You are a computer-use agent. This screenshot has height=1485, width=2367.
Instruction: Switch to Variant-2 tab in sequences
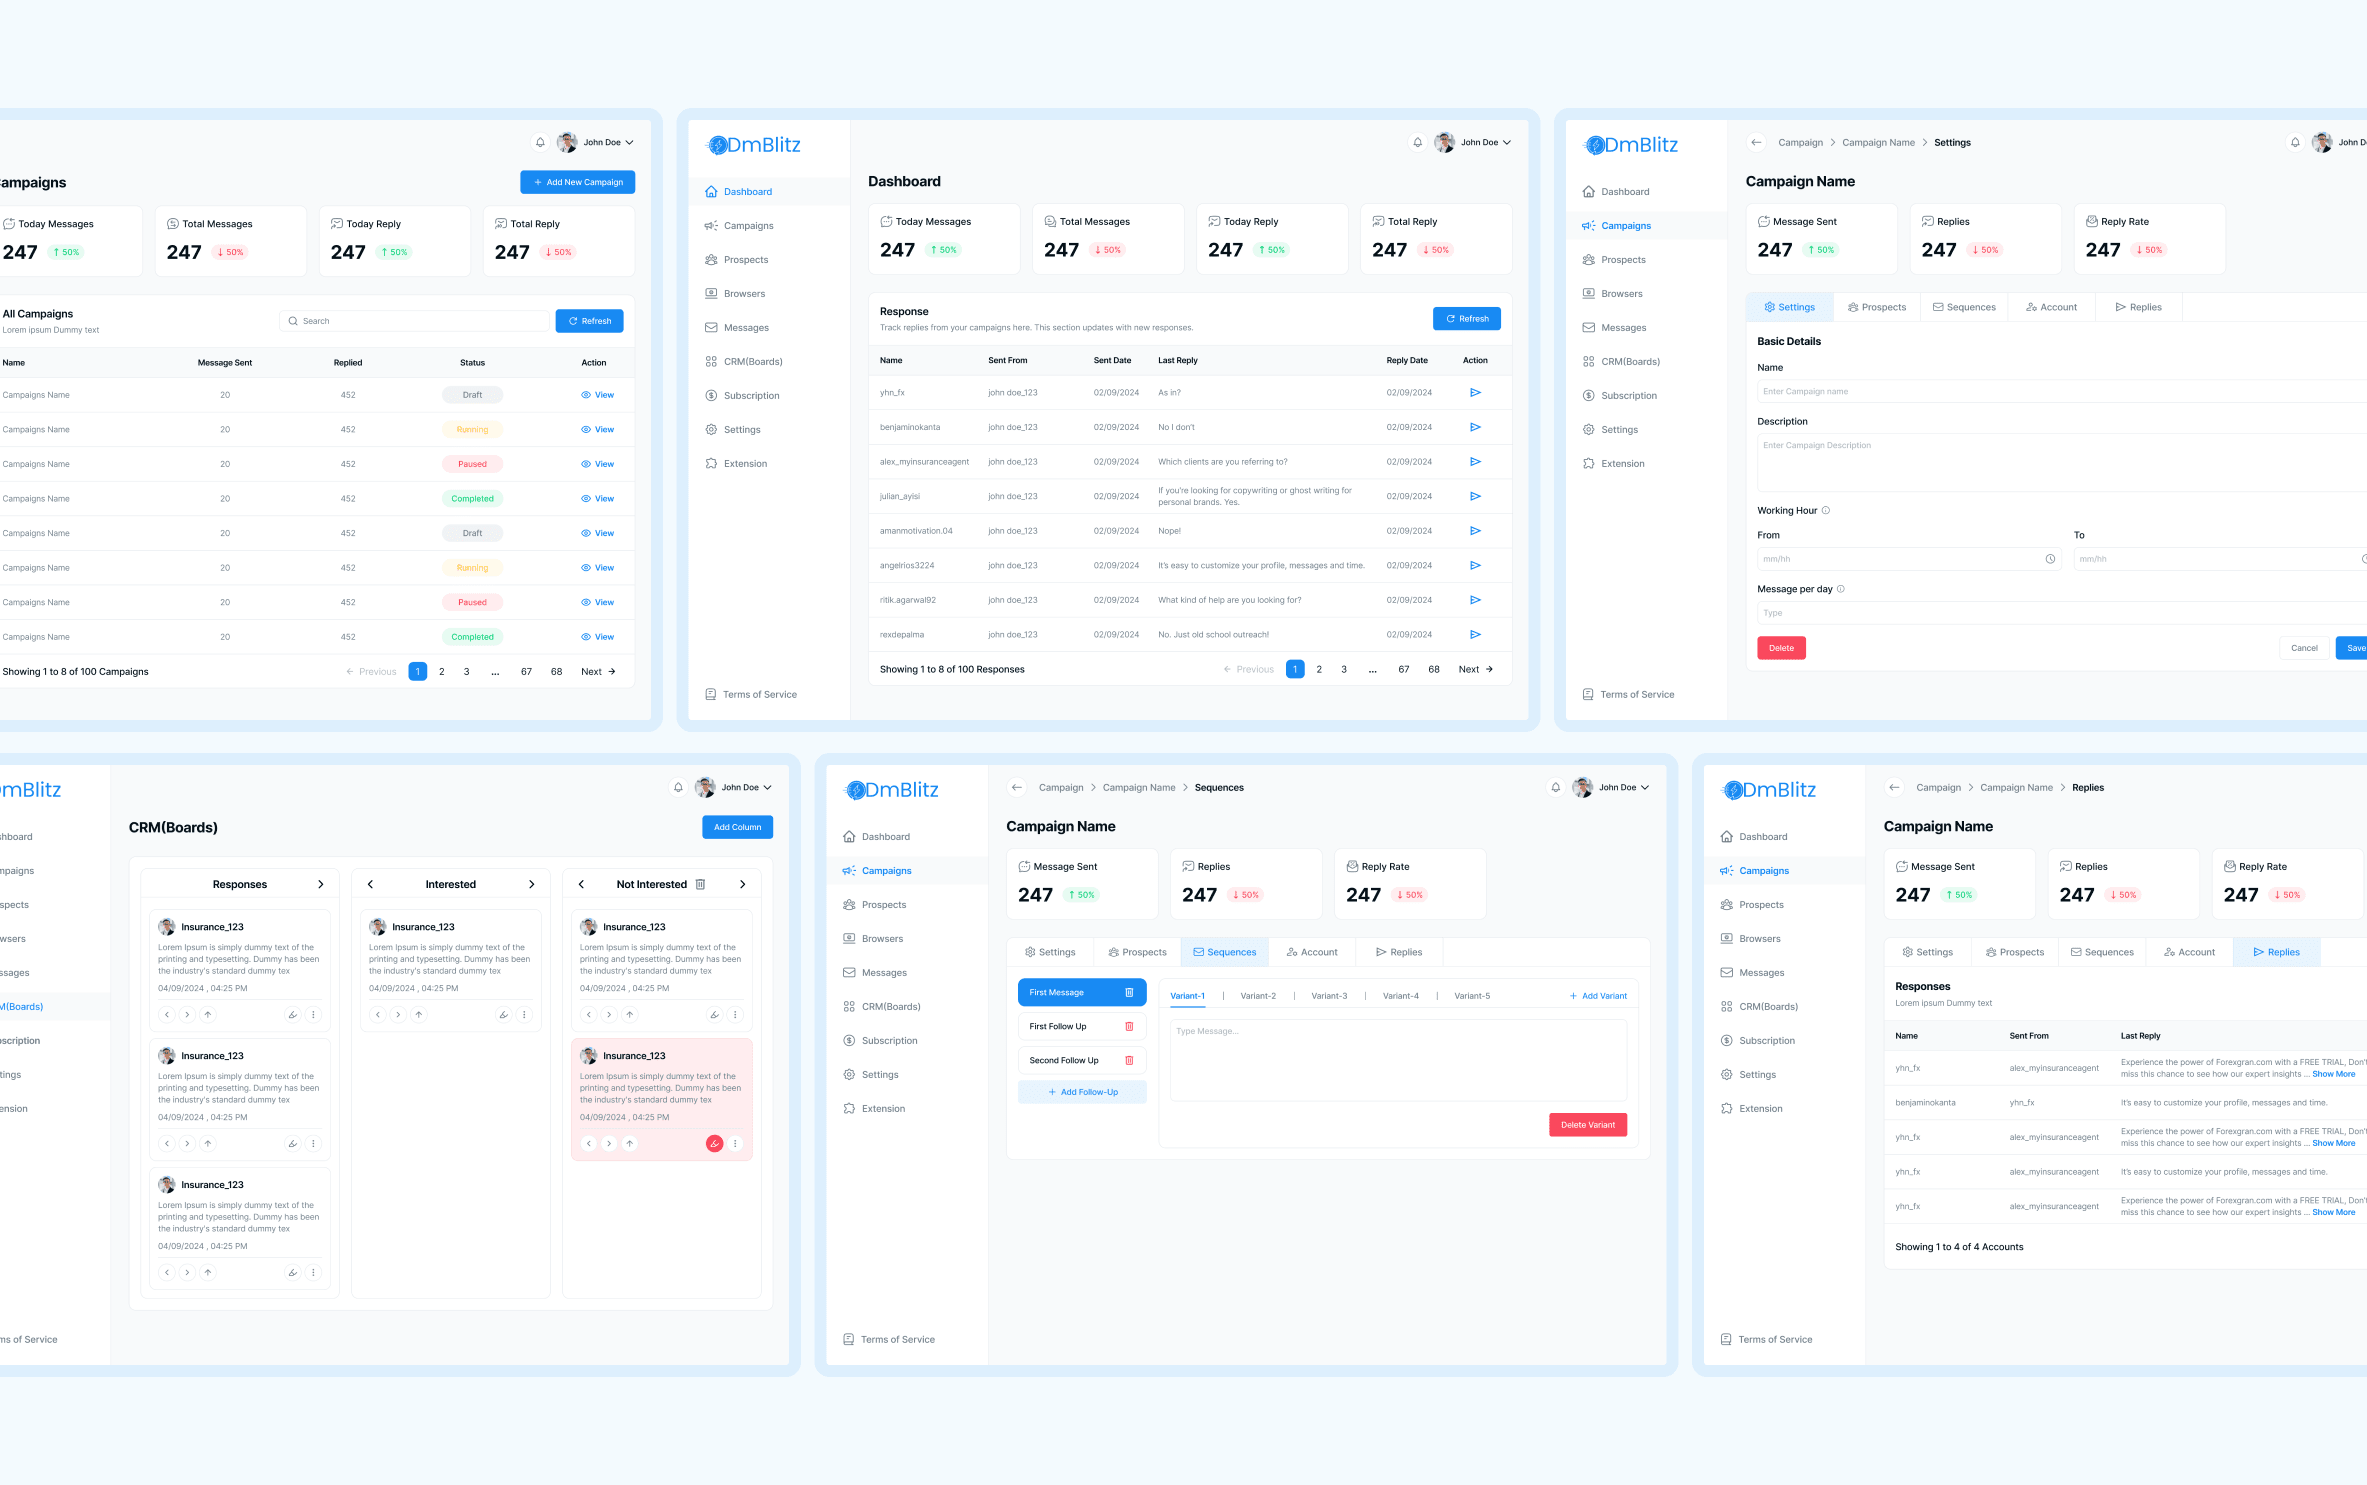1258,996
